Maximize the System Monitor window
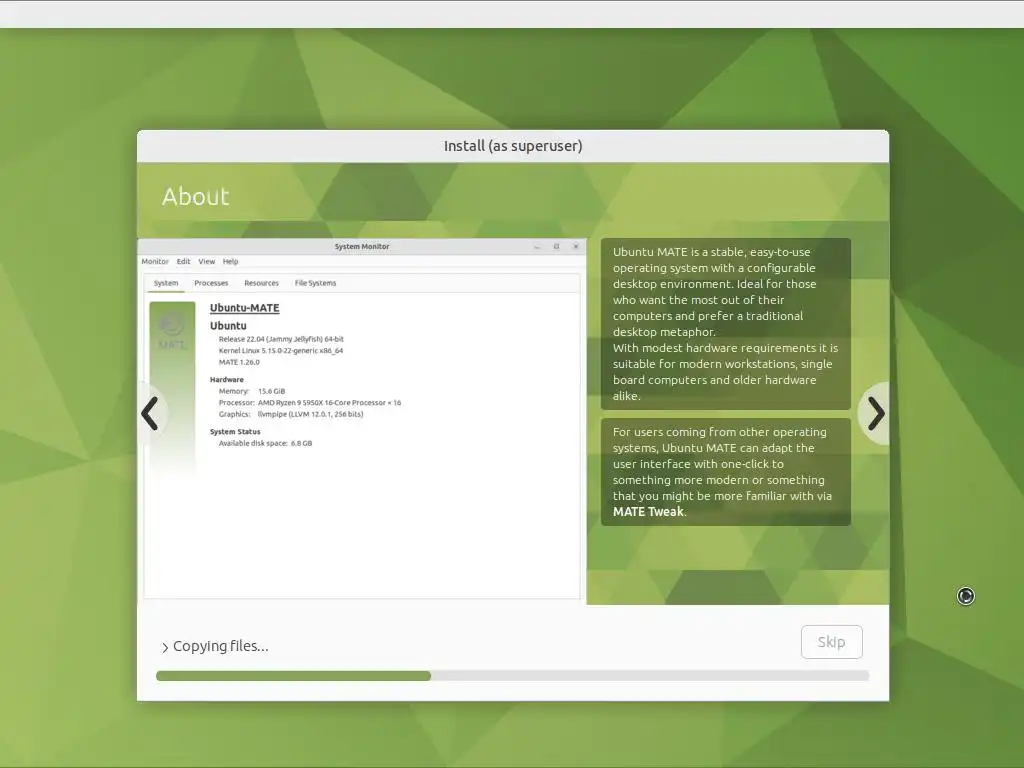This screenshot has width=1024, height=768. point(556,246)
